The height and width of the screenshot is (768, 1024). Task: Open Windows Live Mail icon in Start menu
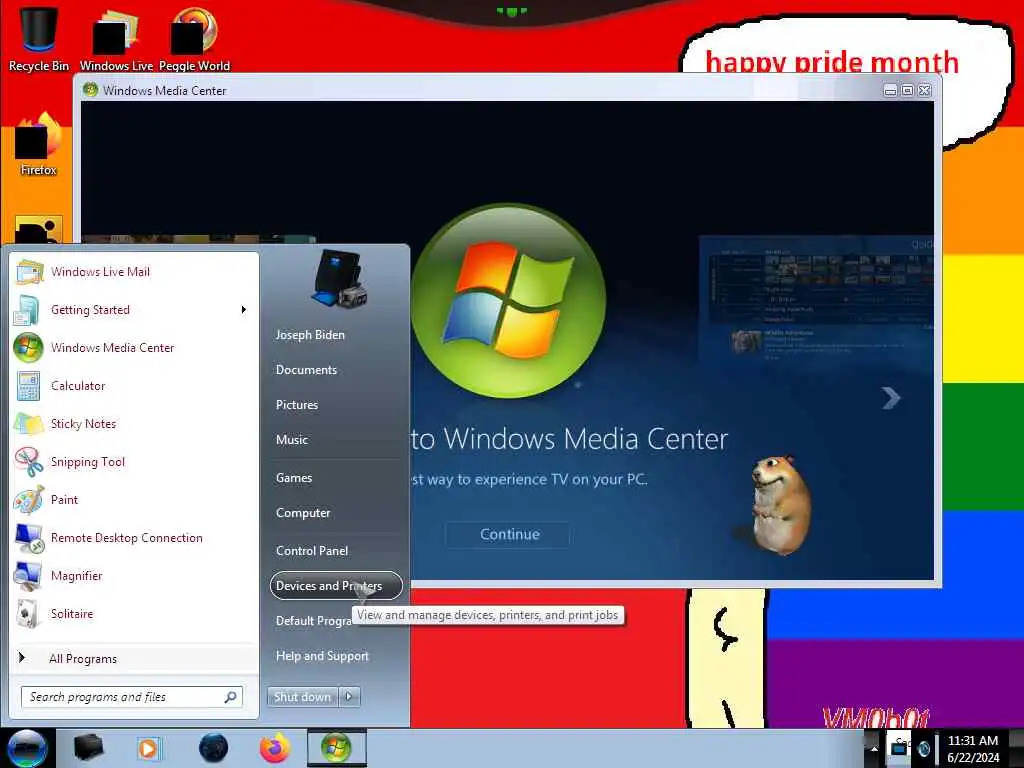(x=29, y=272)
